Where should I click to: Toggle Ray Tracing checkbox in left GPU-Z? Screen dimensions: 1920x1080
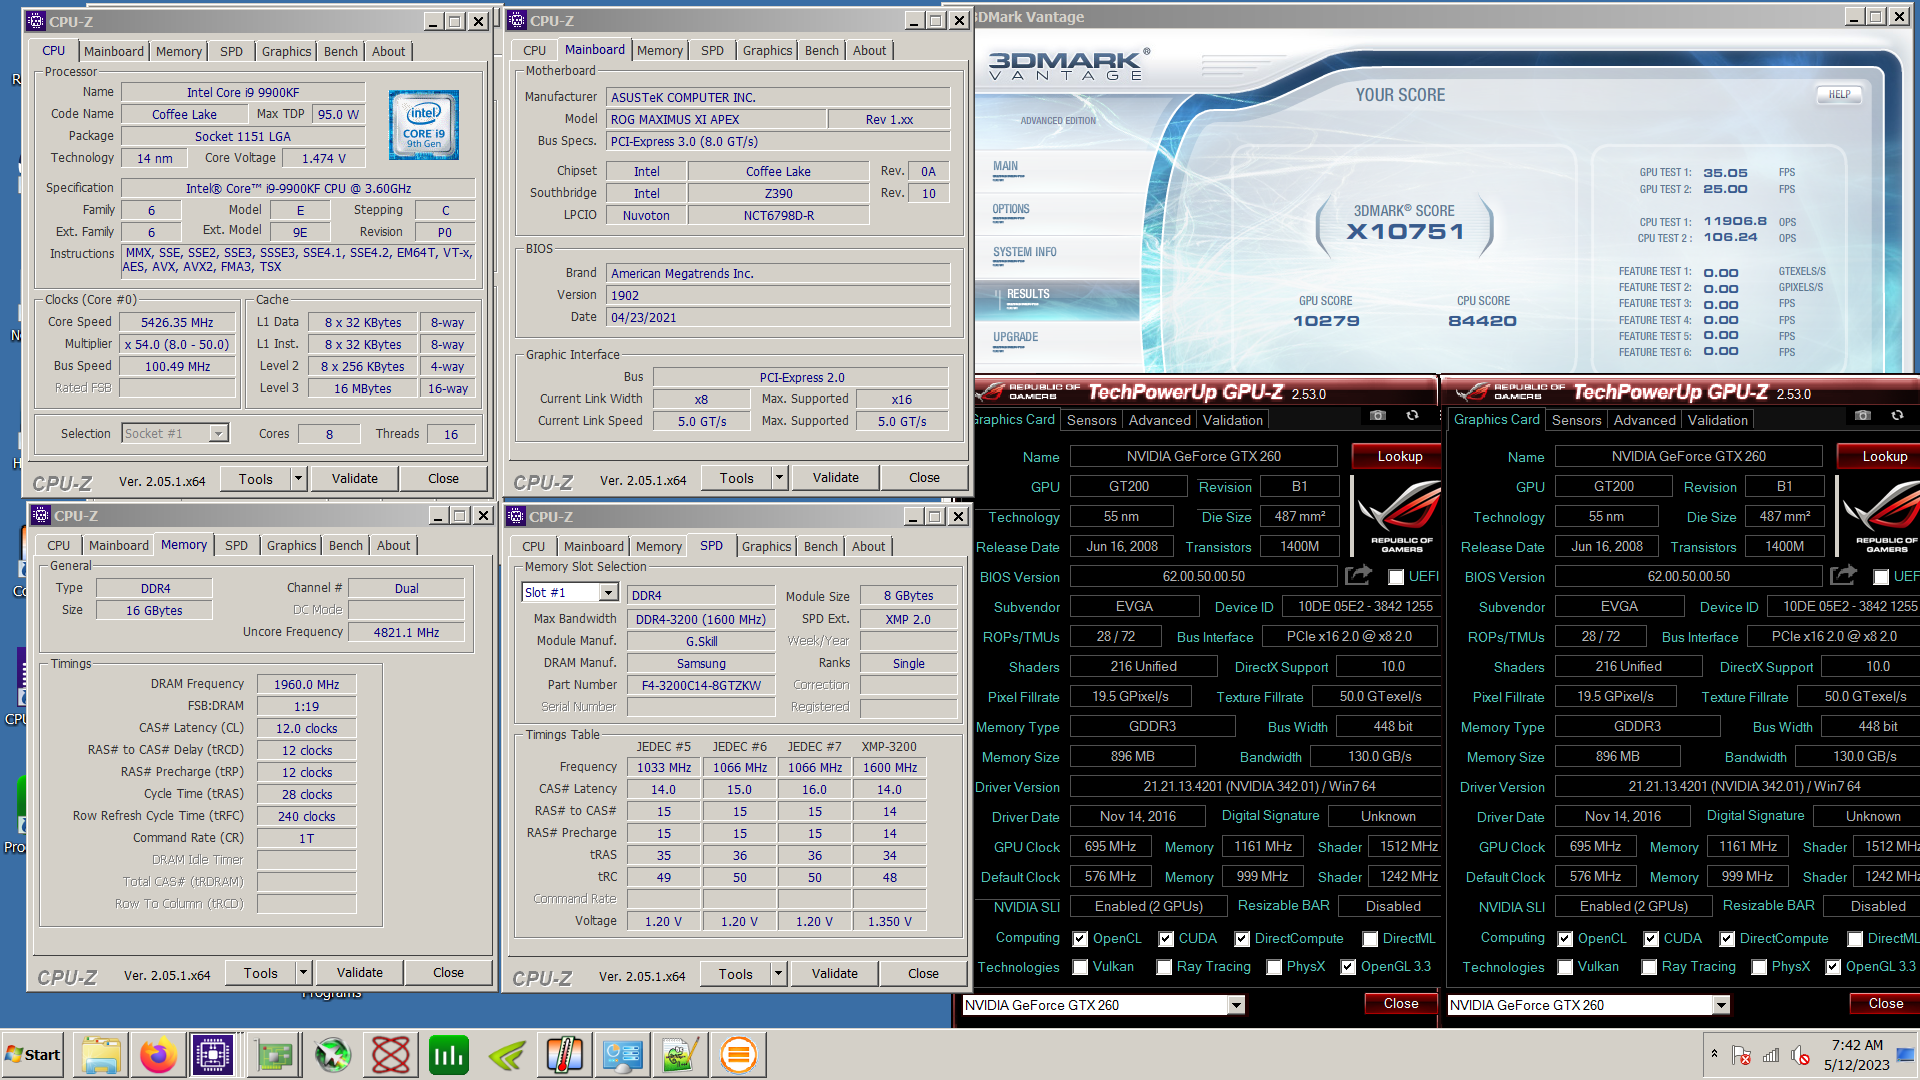[x=1164, y=967]
